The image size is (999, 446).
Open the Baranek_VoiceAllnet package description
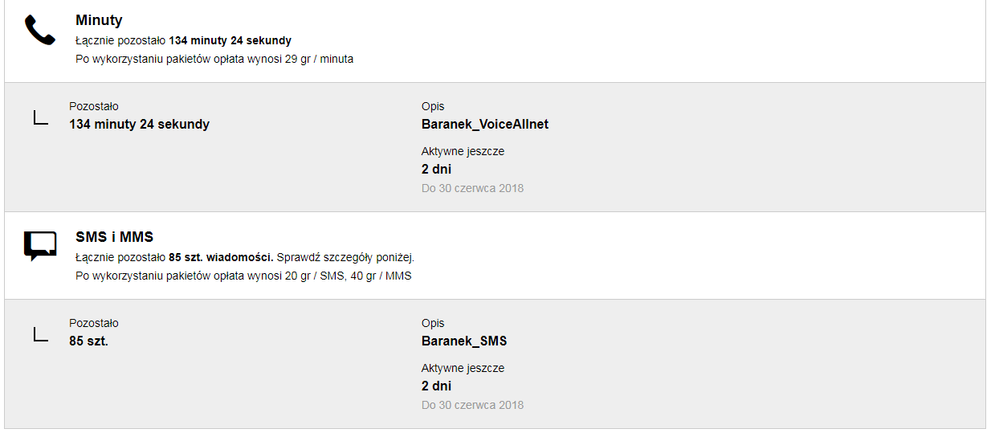point(485,124)
